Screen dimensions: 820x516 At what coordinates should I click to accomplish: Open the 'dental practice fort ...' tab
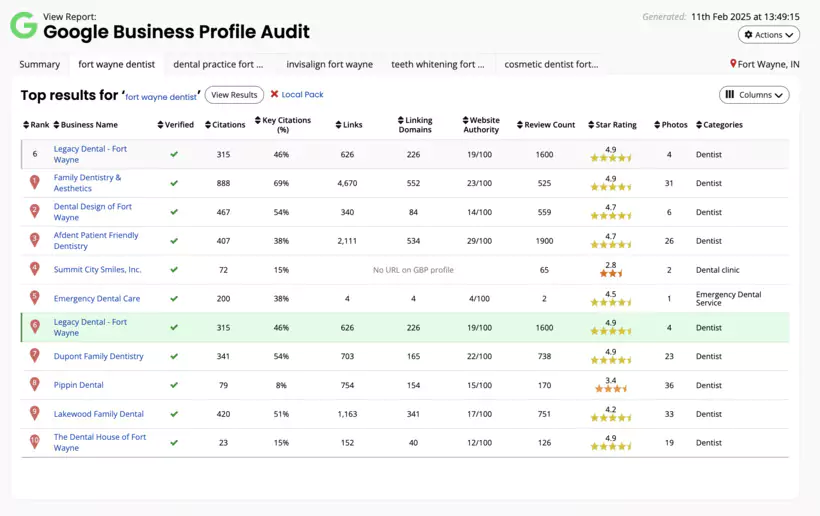pyautogui.click(x=218, y=64)
